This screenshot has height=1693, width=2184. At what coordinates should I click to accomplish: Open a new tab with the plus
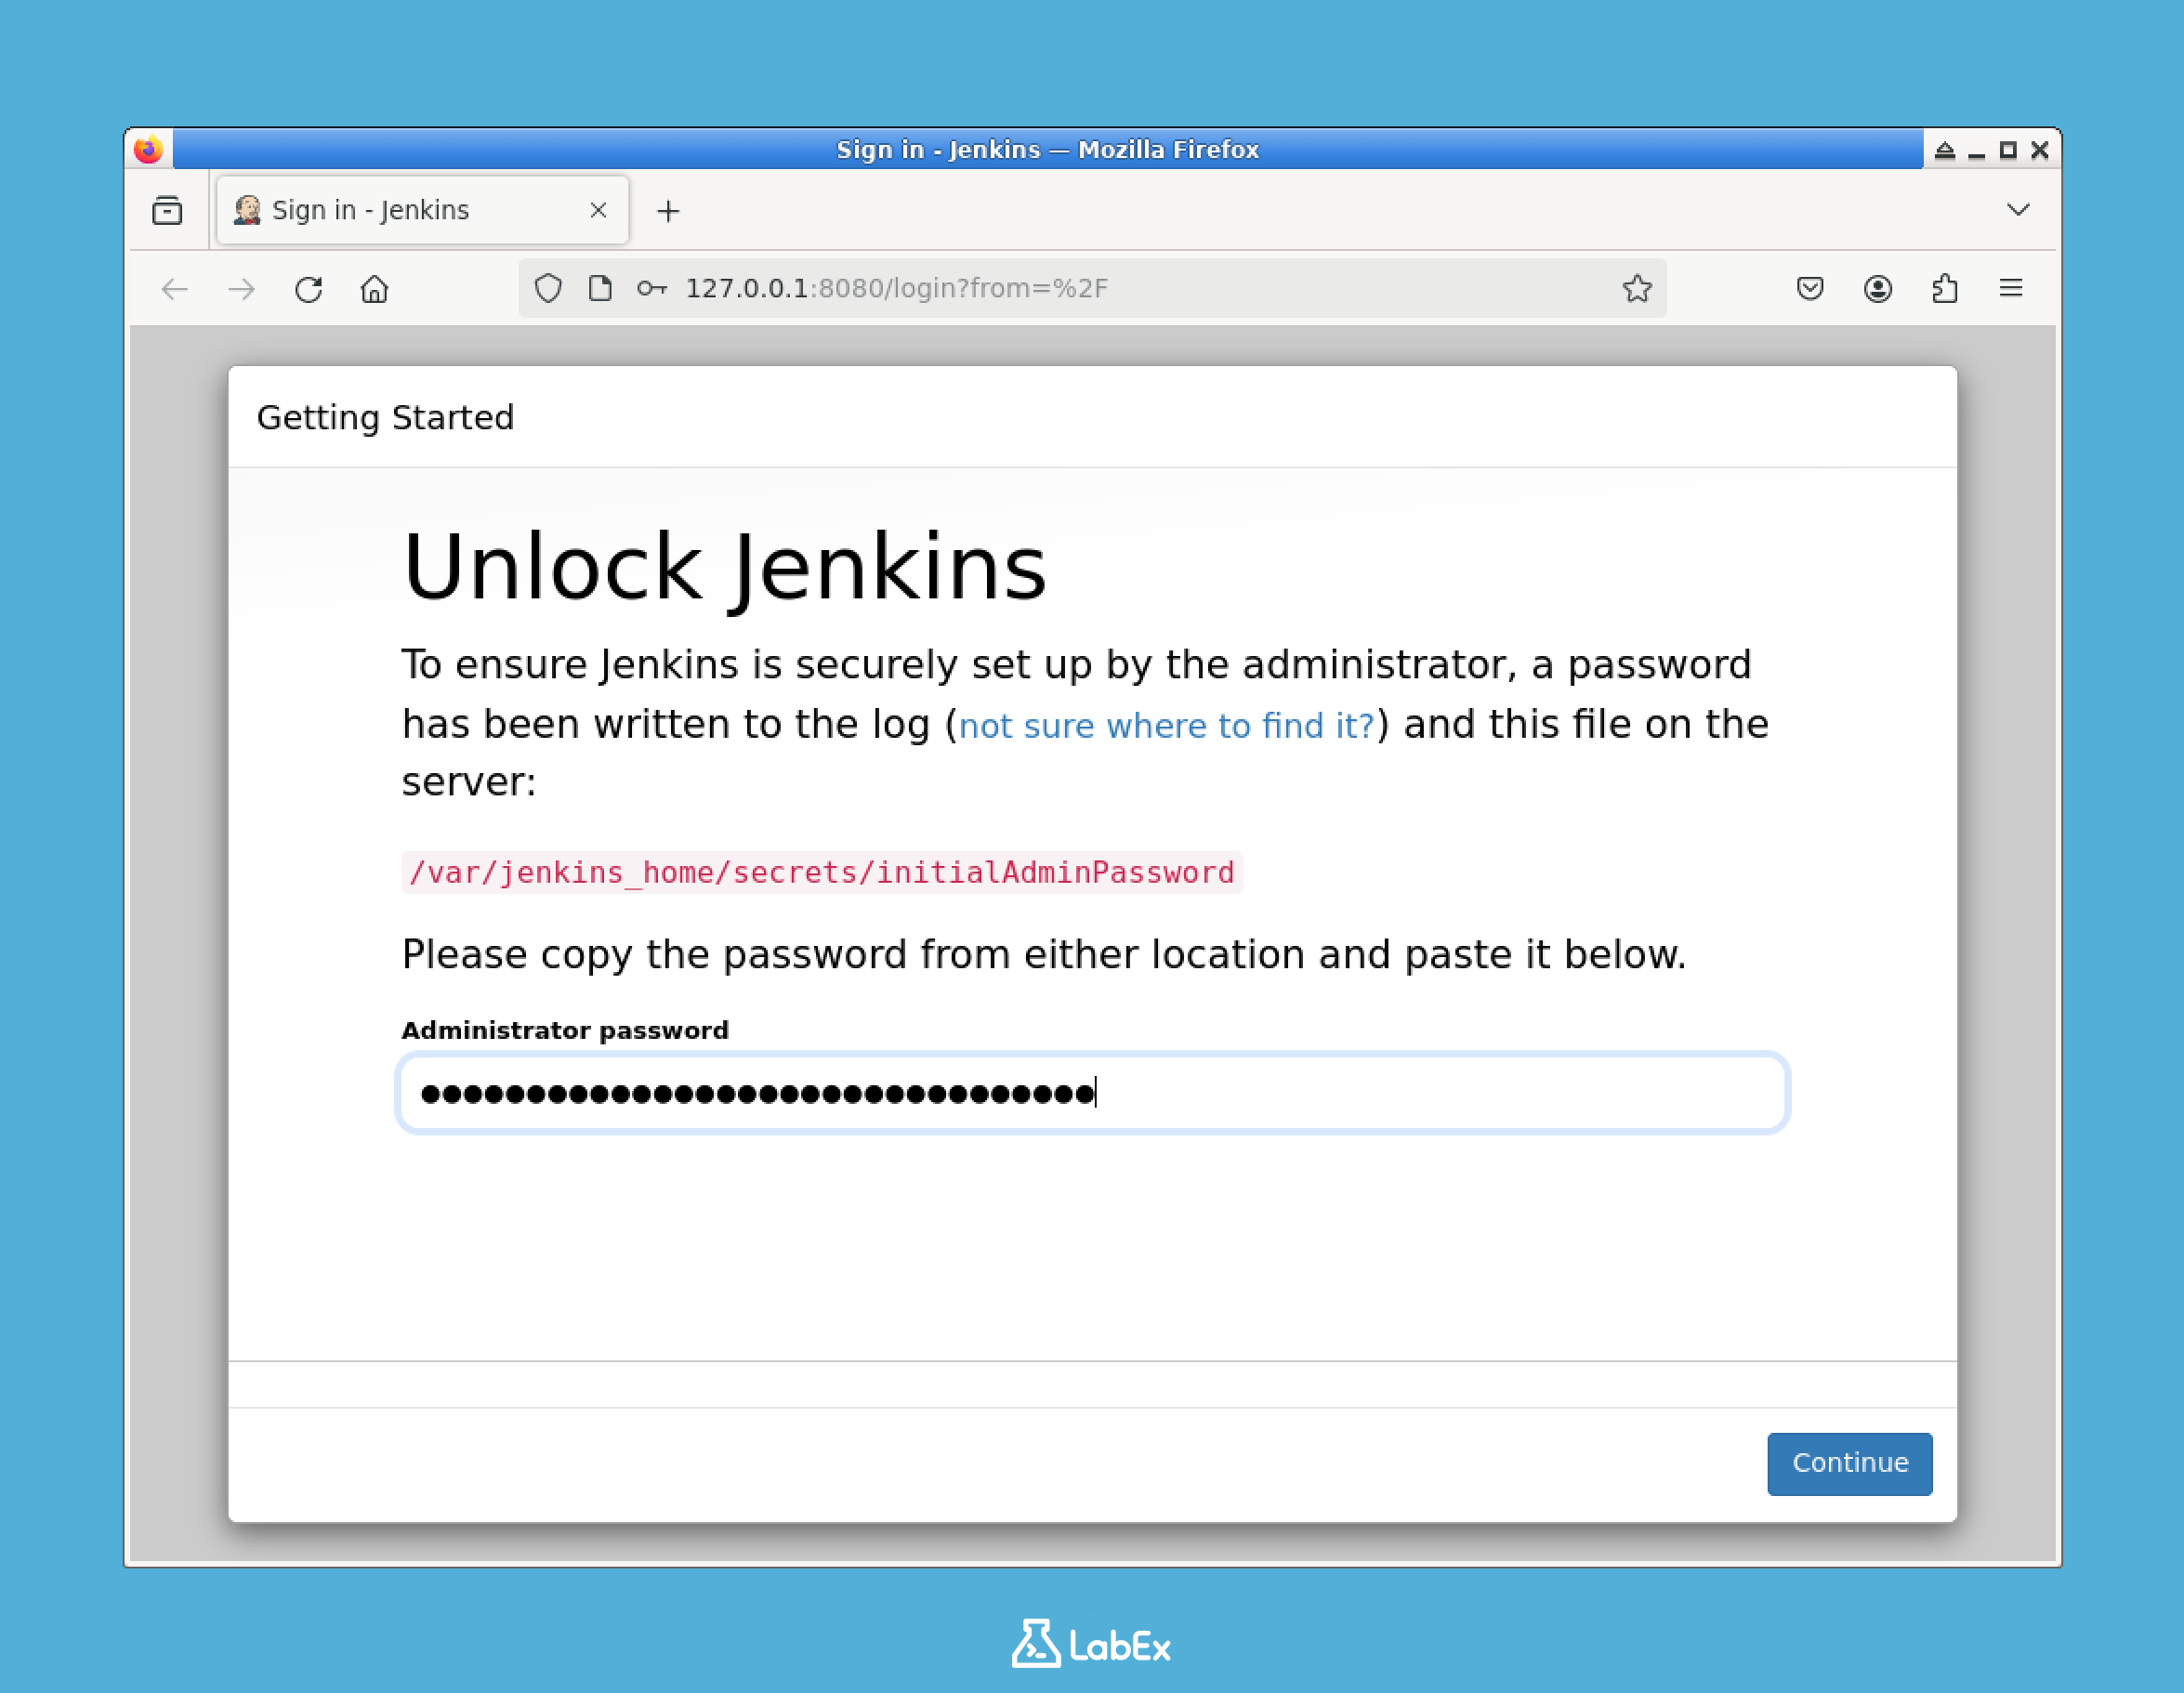(668, 210)
